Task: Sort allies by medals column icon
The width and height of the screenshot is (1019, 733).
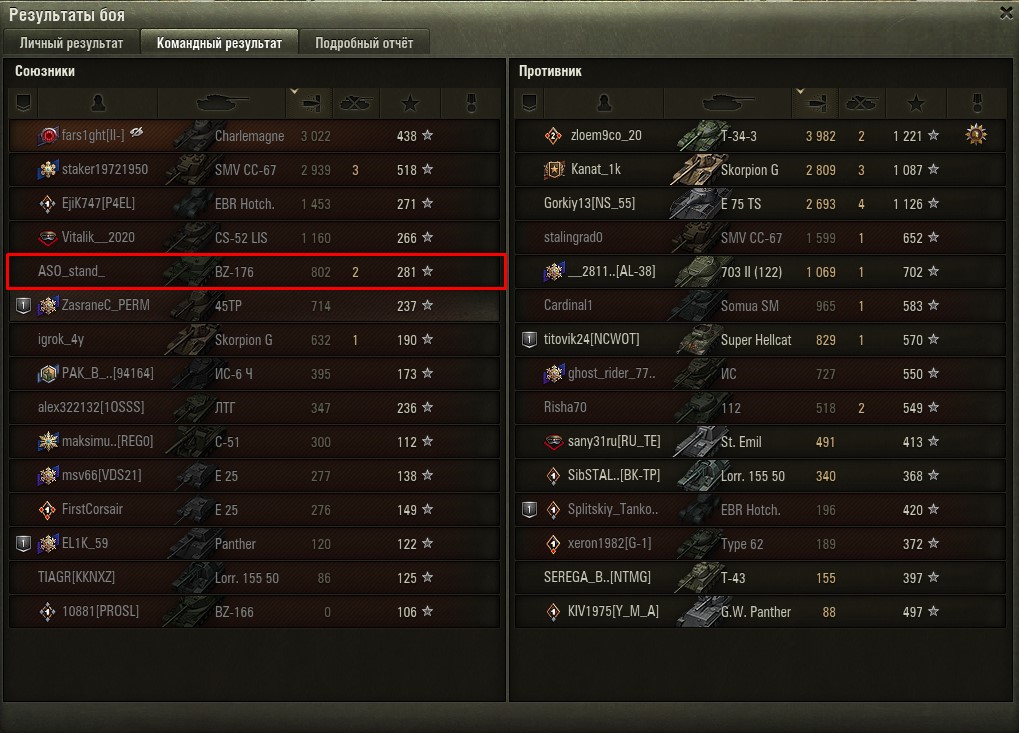Action: 471,103
